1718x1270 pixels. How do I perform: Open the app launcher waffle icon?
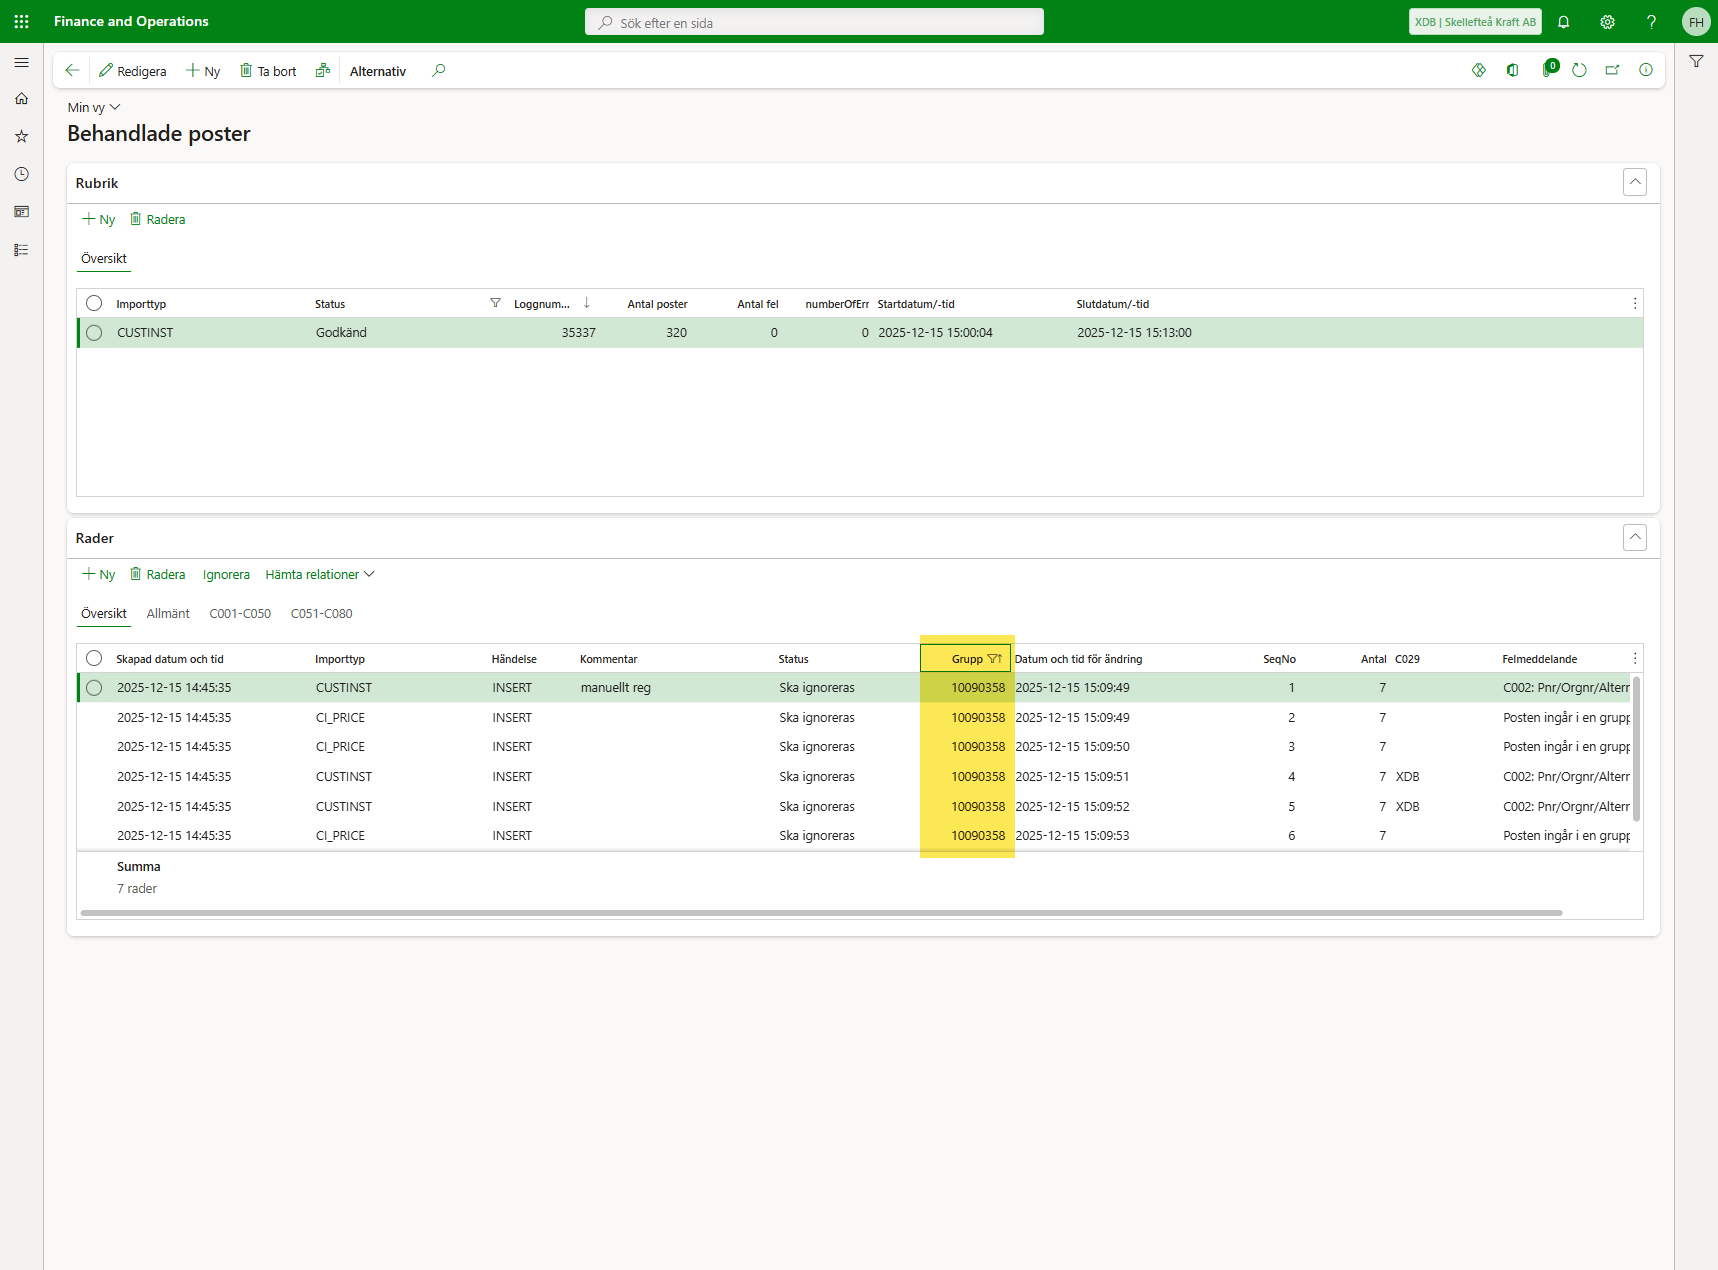coord(21,21)
